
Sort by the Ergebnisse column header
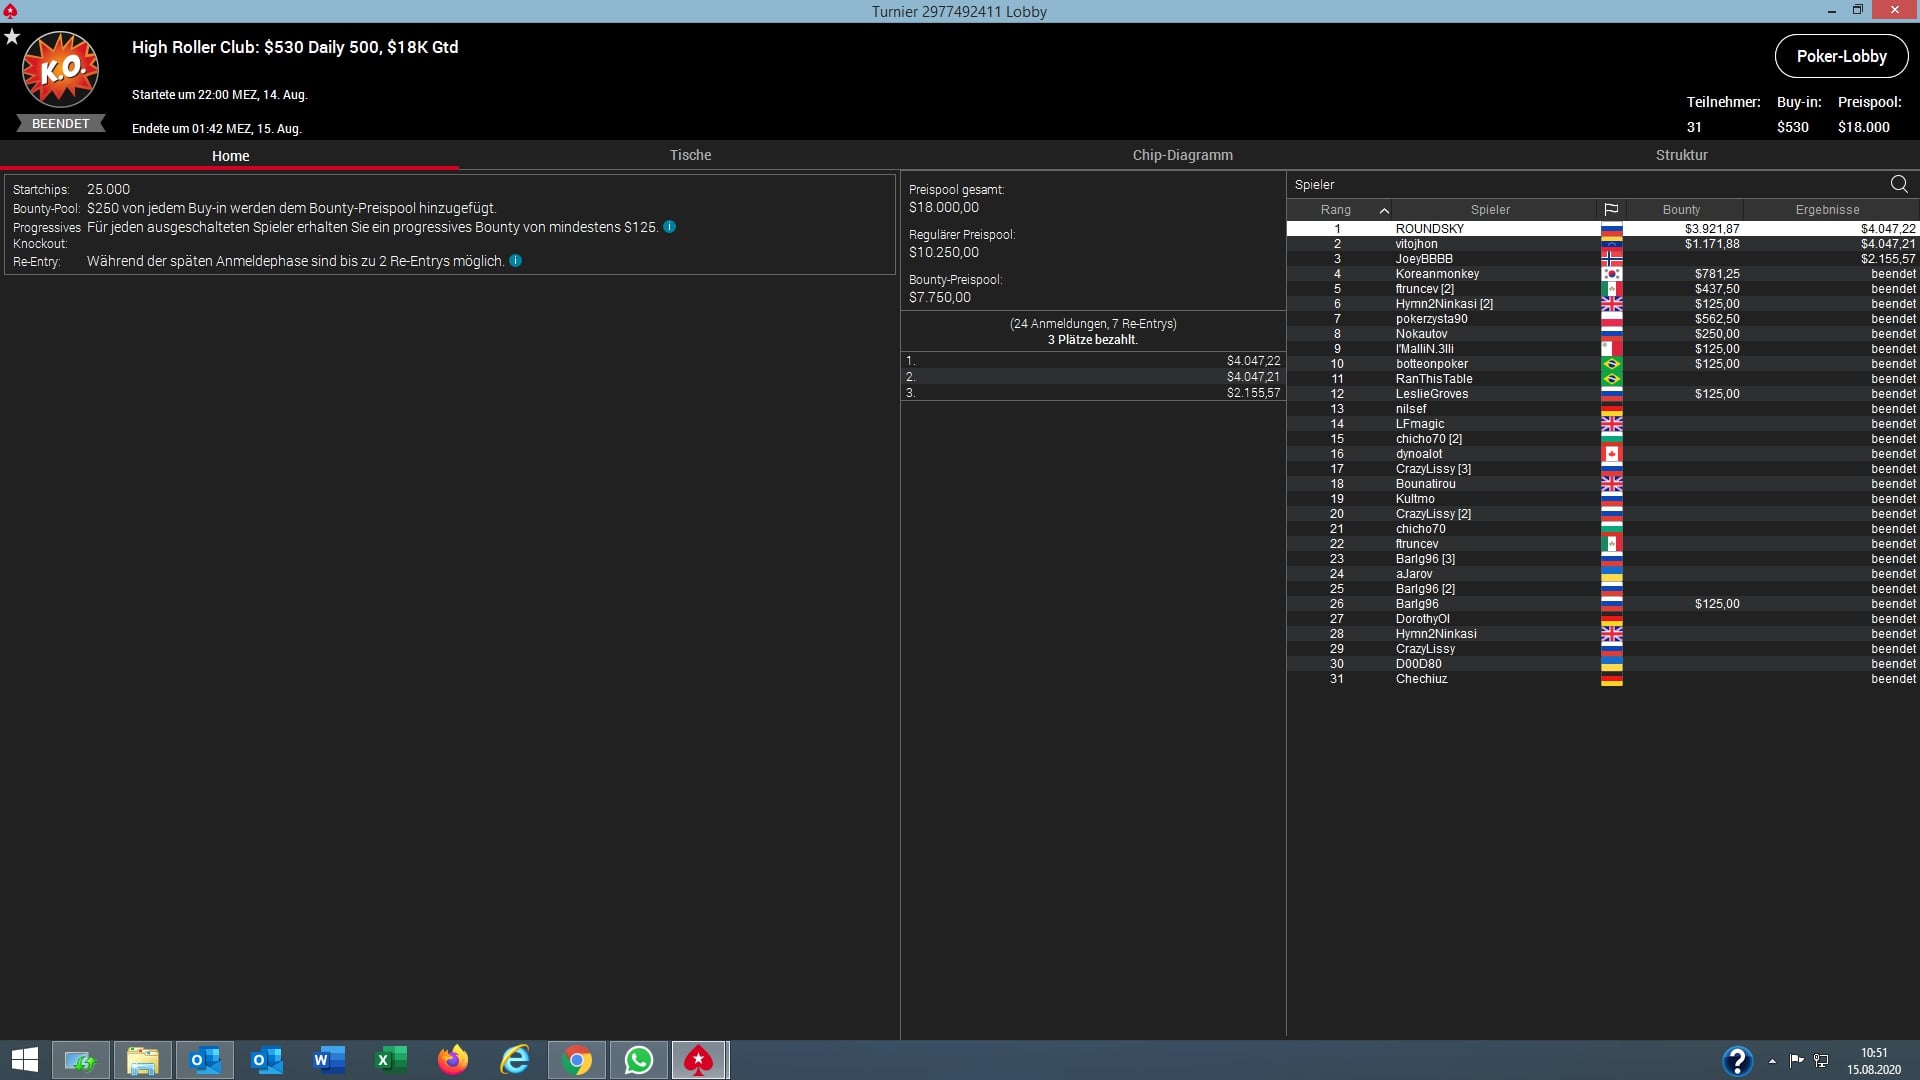1827,210
